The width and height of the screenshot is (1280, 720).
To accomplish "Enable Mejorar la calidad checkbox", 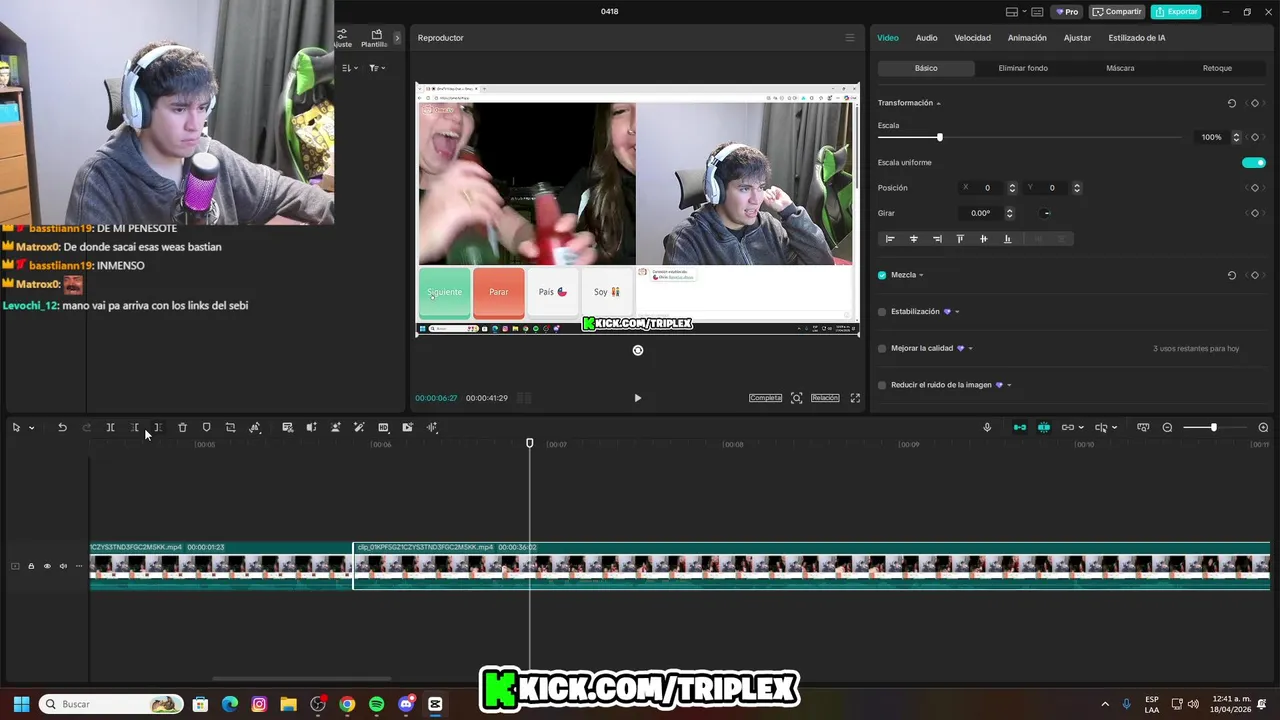I will tap(882, 349).
